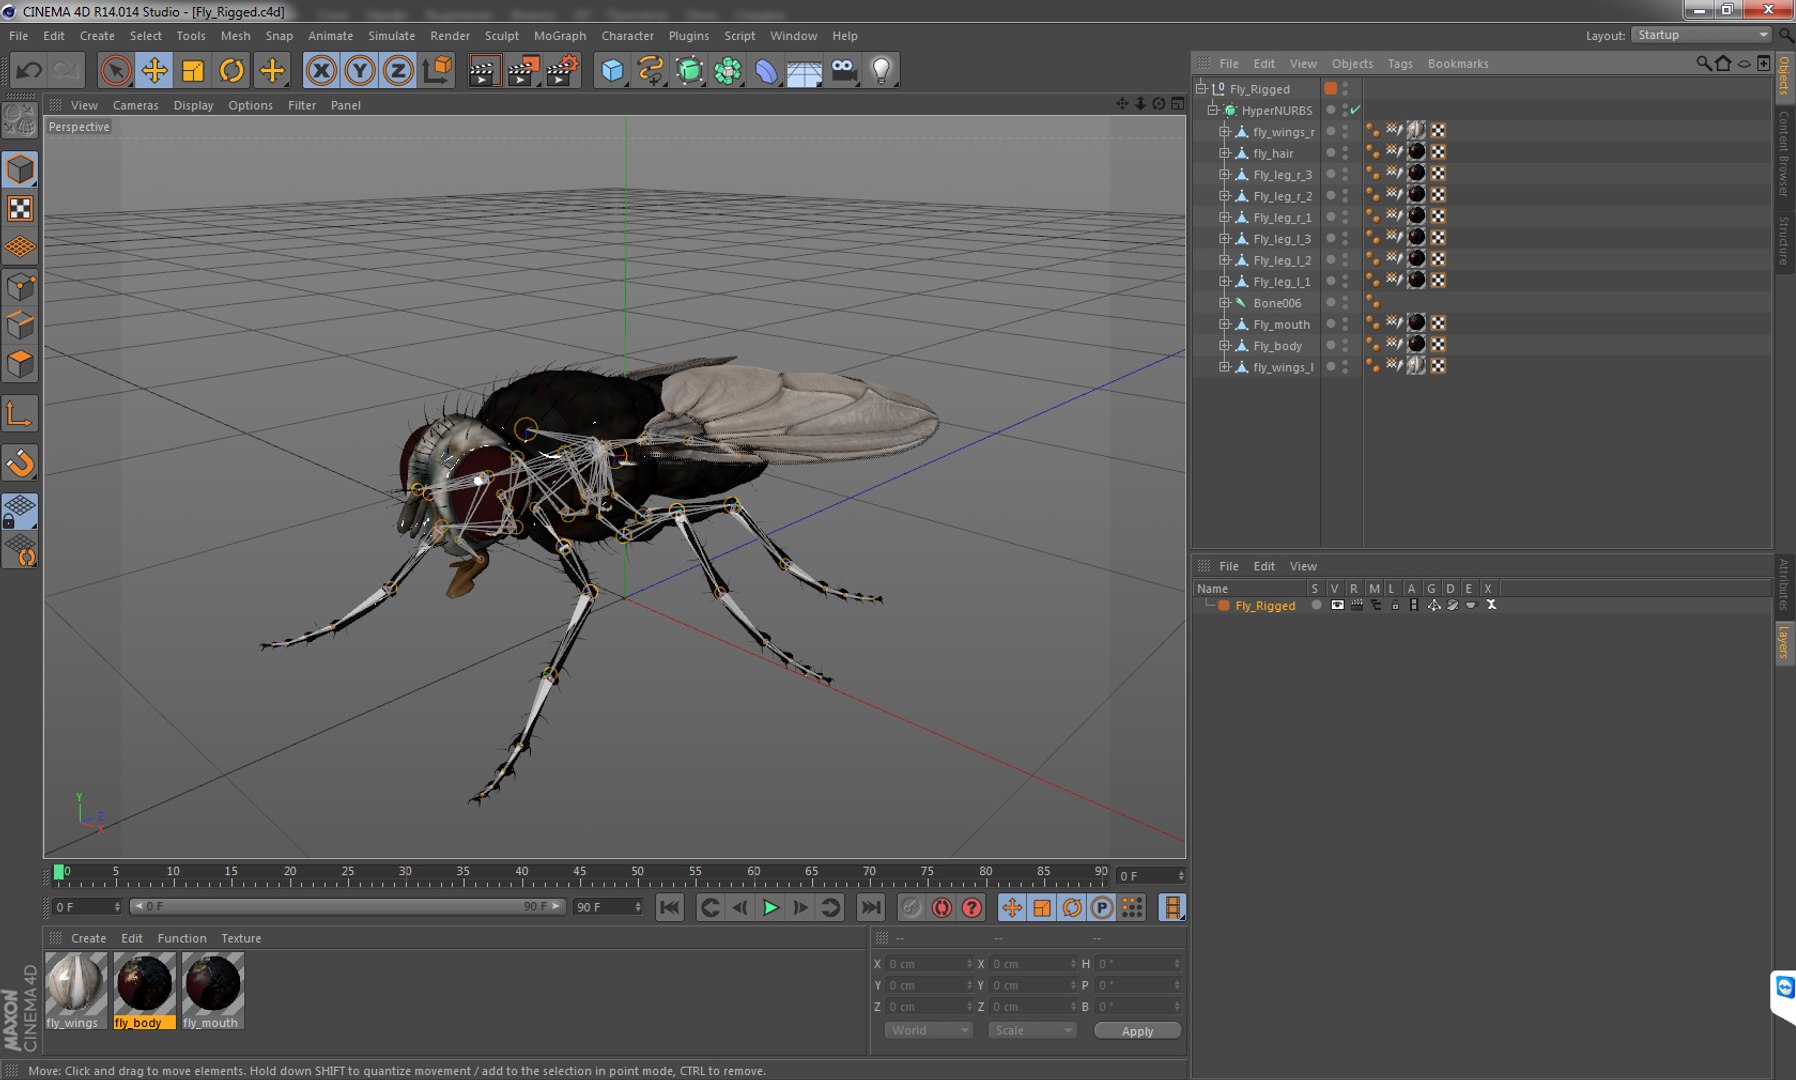The image size is (1796, 1080).
Task: Open the array modeling objects icon
Action: 728,70
